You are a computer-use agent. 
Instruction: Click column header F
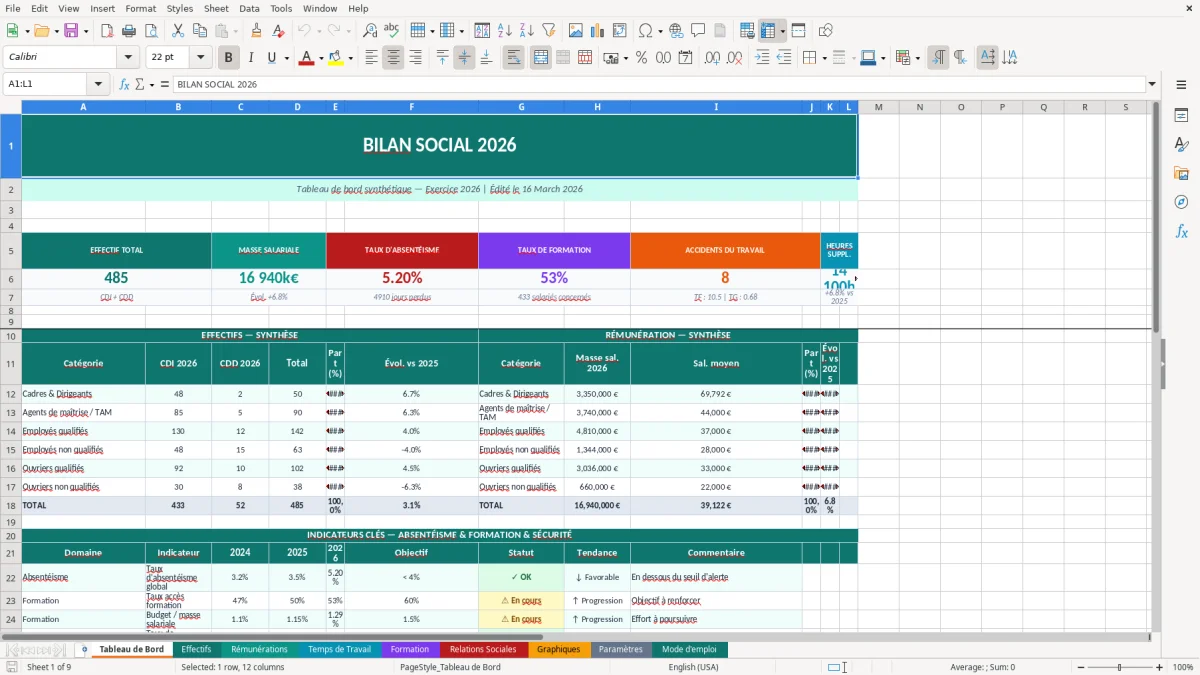pos(411,107)
